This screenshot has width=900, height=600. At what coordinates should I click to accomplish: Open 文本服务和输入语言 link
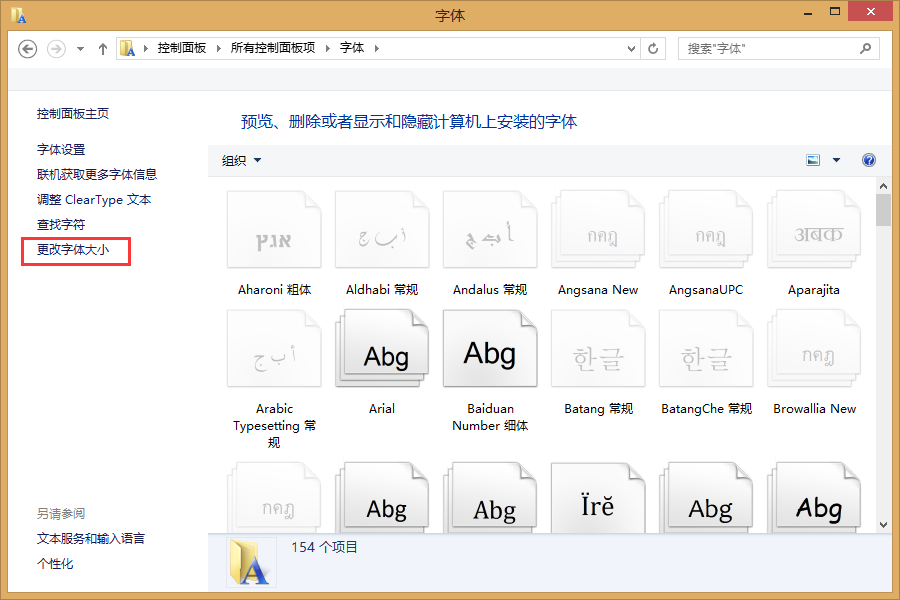pos(91,539)
